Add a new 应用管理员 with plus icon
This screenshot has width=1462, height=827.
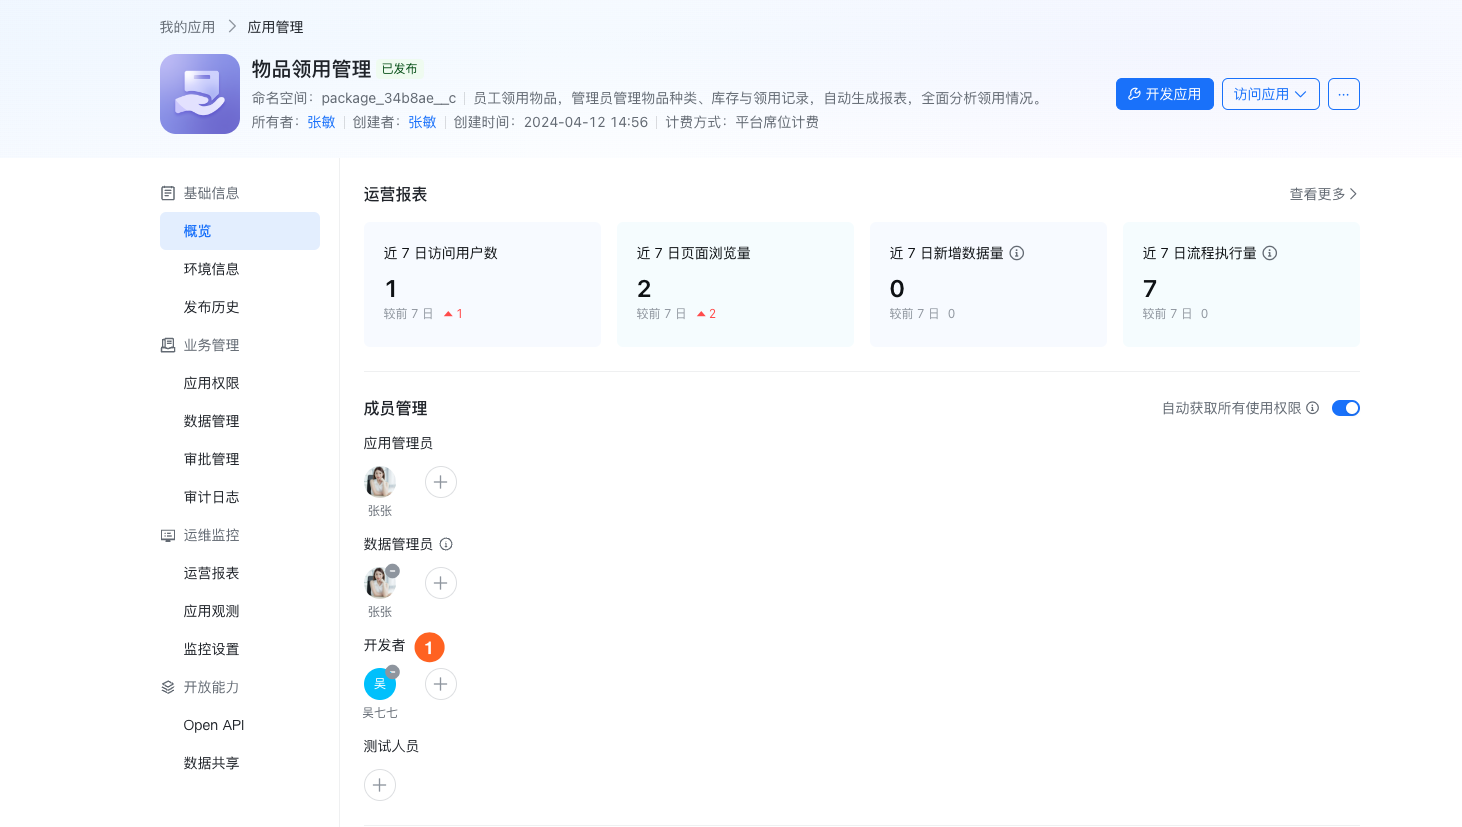[x=441, y=482]
